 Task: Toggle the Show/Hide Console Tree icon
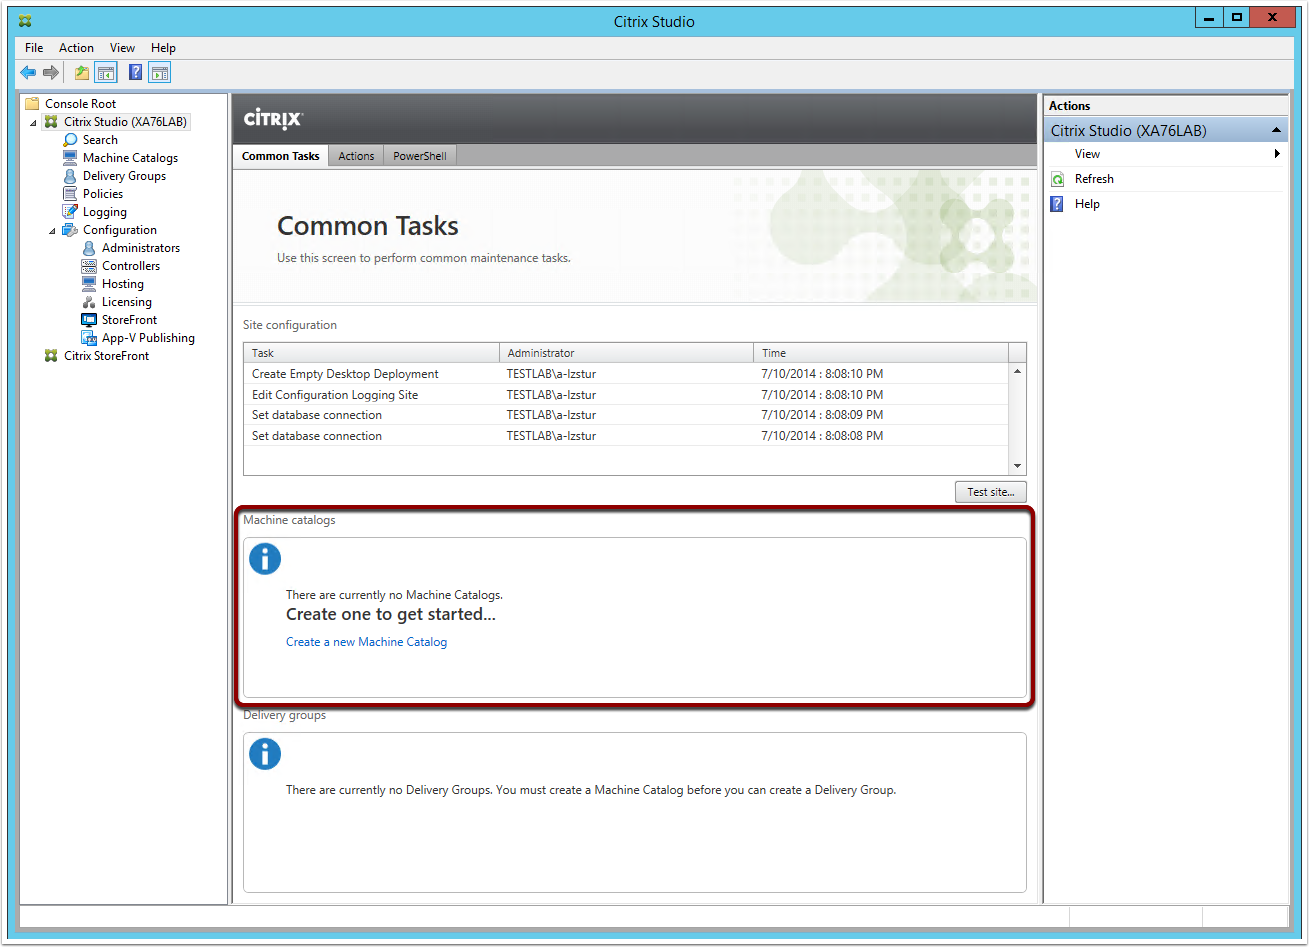pos(105,72)
